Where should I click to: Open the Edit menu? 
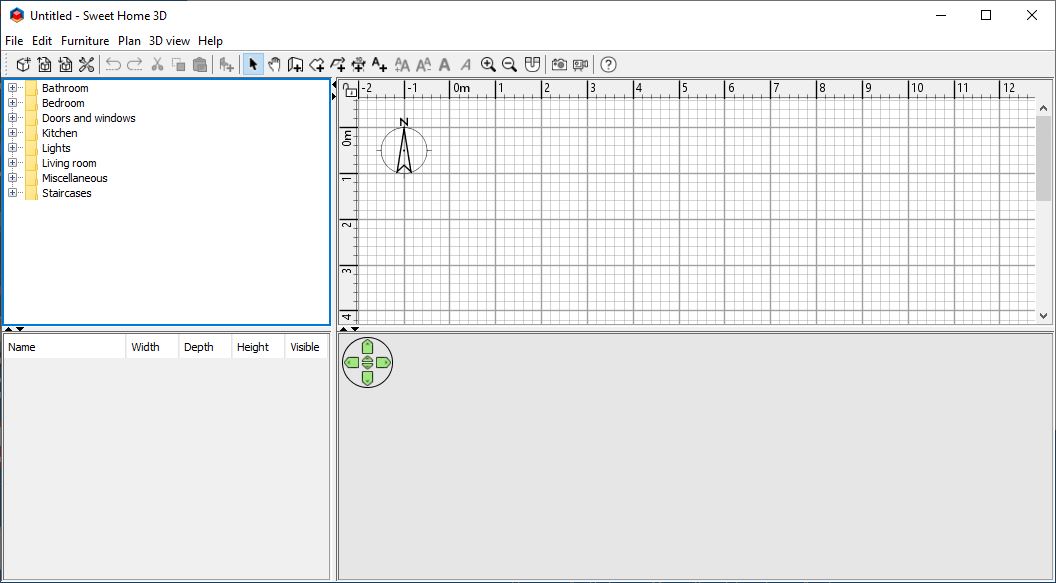coord(42,41)
